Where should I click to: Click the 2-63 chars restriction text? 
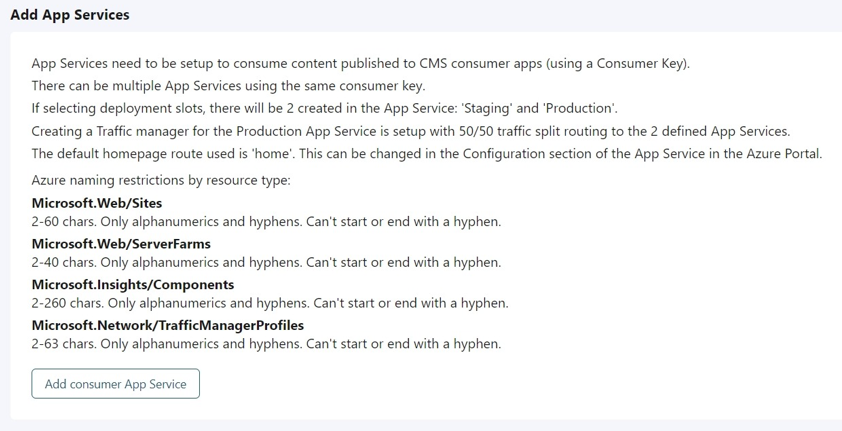[266, 343]
